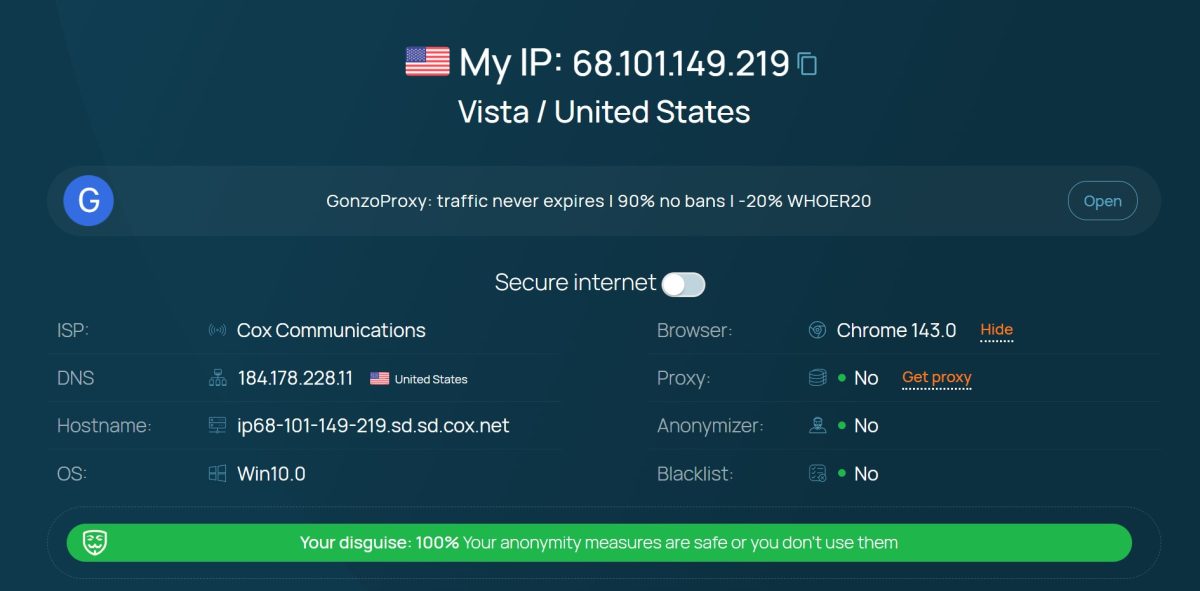Viewport: 1200px width, 591px height.
Task: Click the disguise mask icon in green bar
Action: (95, 542)
